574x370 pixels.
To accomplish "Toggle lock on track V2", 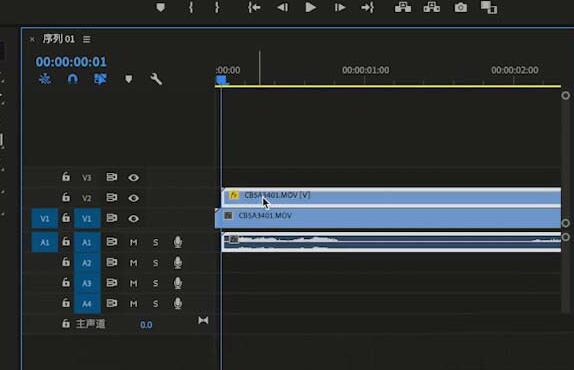I will tap(66, 197).
